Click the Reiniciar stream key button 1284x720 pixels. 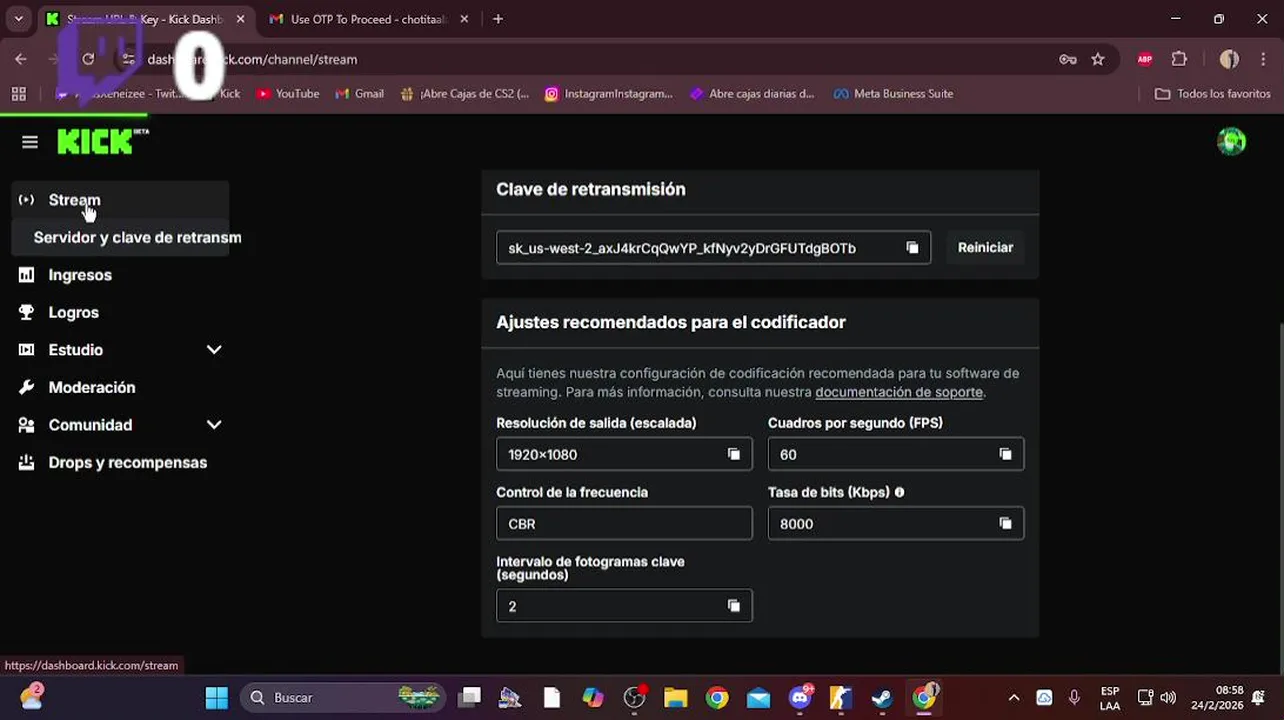tap(985, 247)
